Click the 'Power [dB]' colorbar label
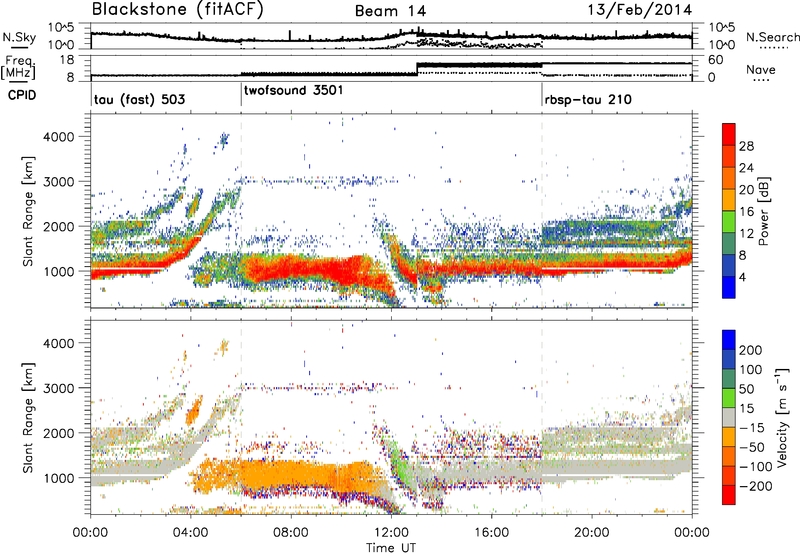This screenshot has width=800, height=554. coord(763,211)
